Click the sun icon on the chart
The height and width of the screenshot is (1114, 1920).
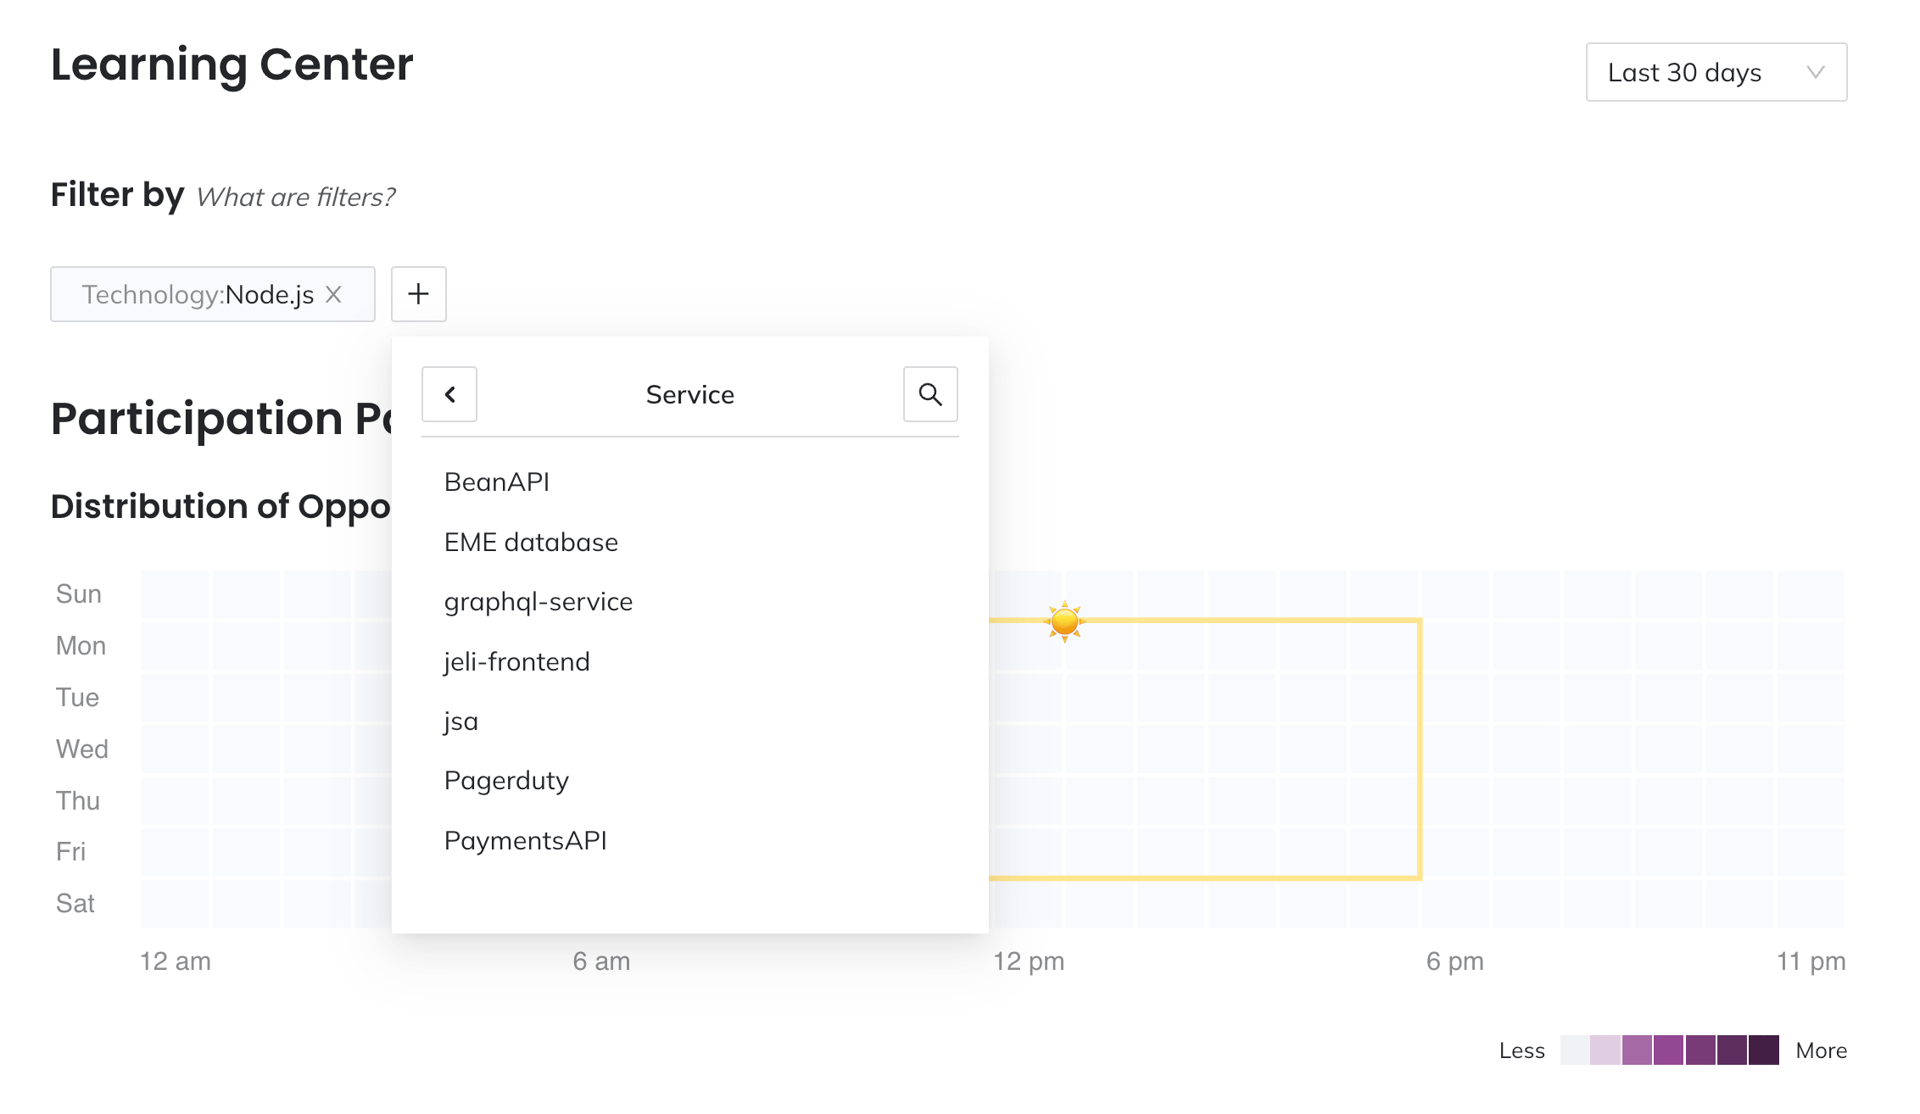(1062, 621)
